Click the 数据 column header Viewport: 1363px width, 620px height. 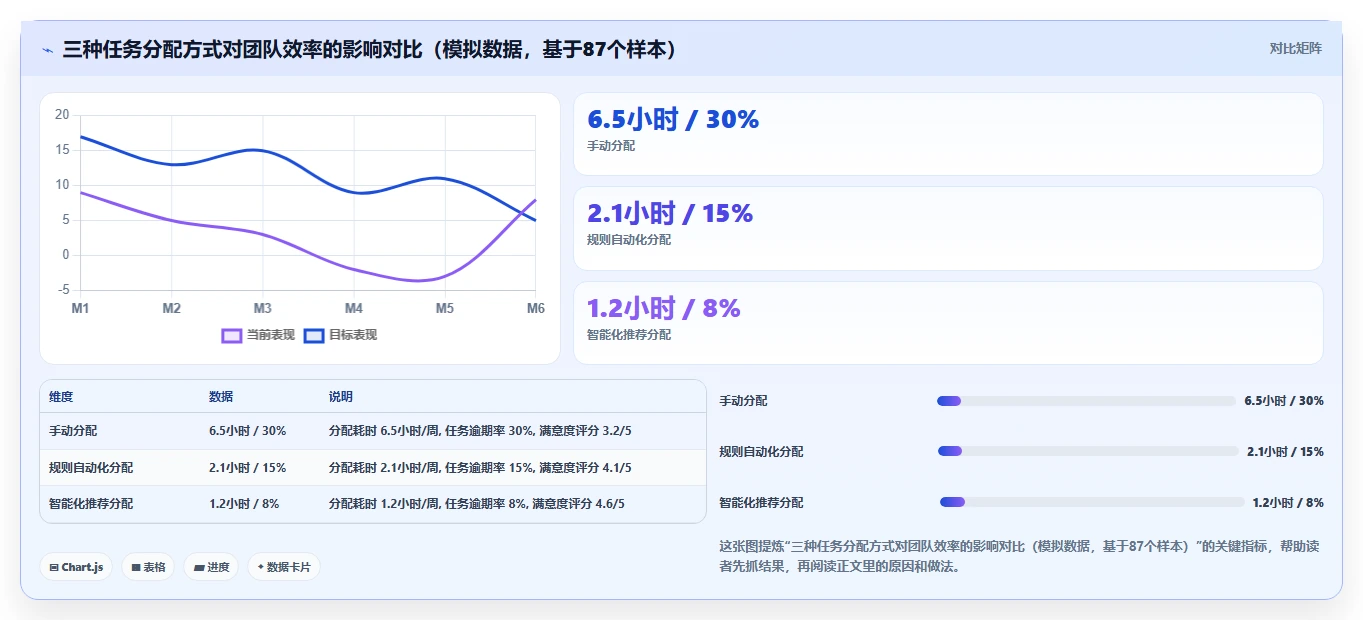[x=221, y=397]
